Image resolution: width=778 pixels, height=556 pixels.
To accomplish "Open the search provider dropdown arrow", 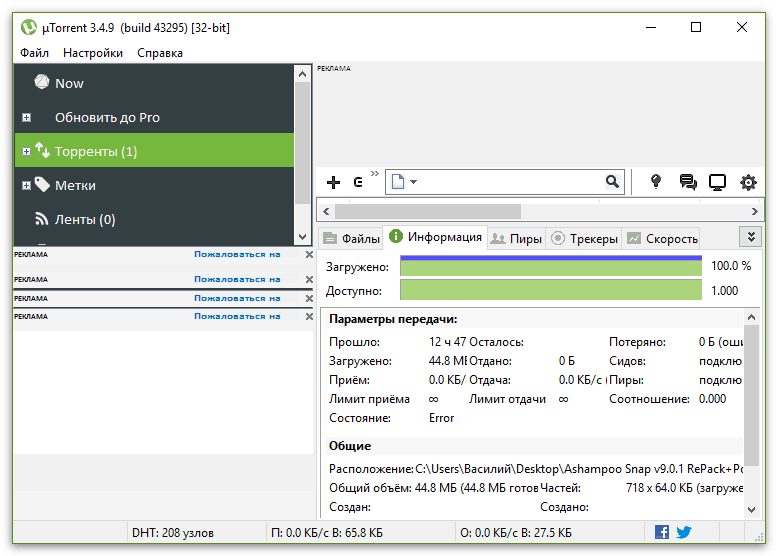I will pos(413,182).
